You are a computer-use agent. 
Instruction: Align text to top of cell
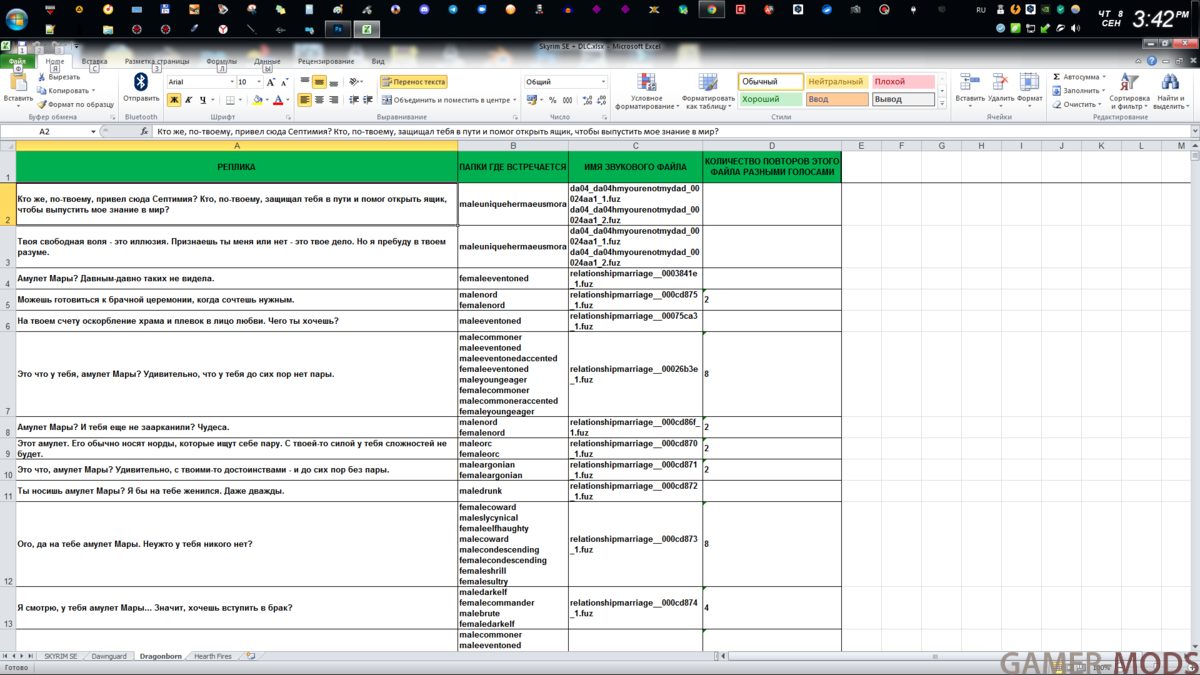(305, 82)
